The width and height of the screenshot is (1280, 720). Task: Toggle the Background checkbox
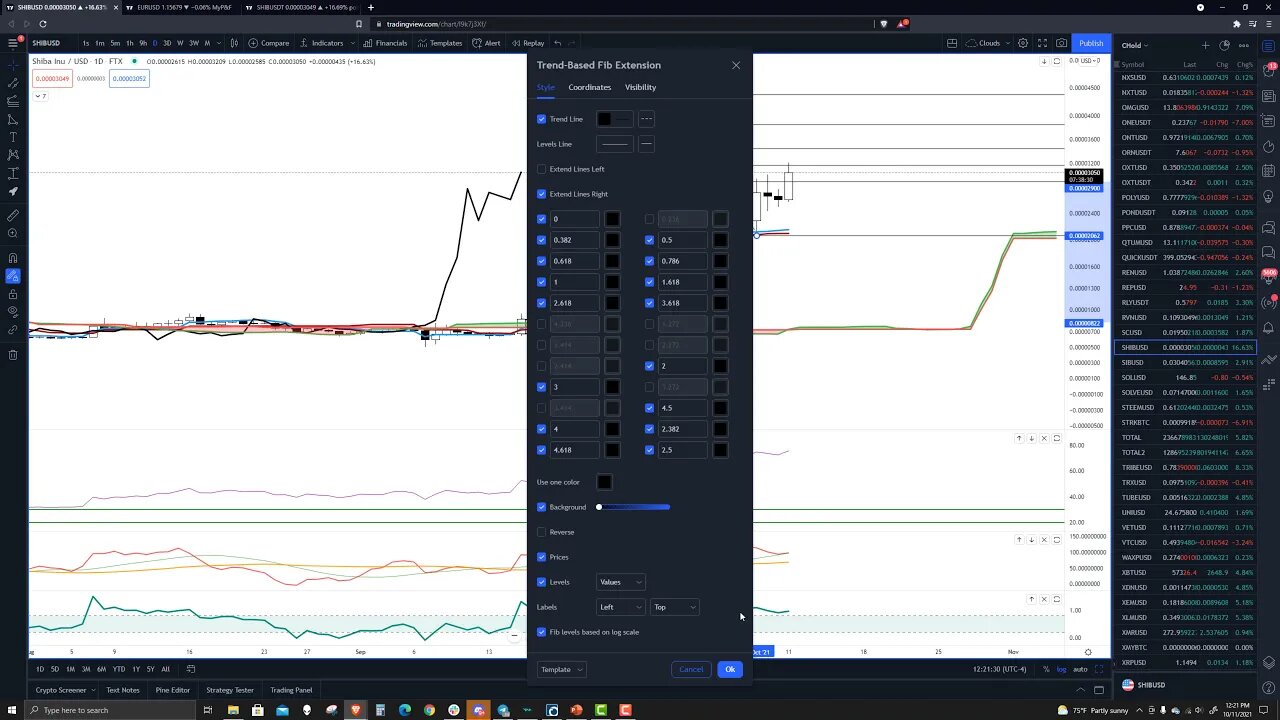(542, 507)
